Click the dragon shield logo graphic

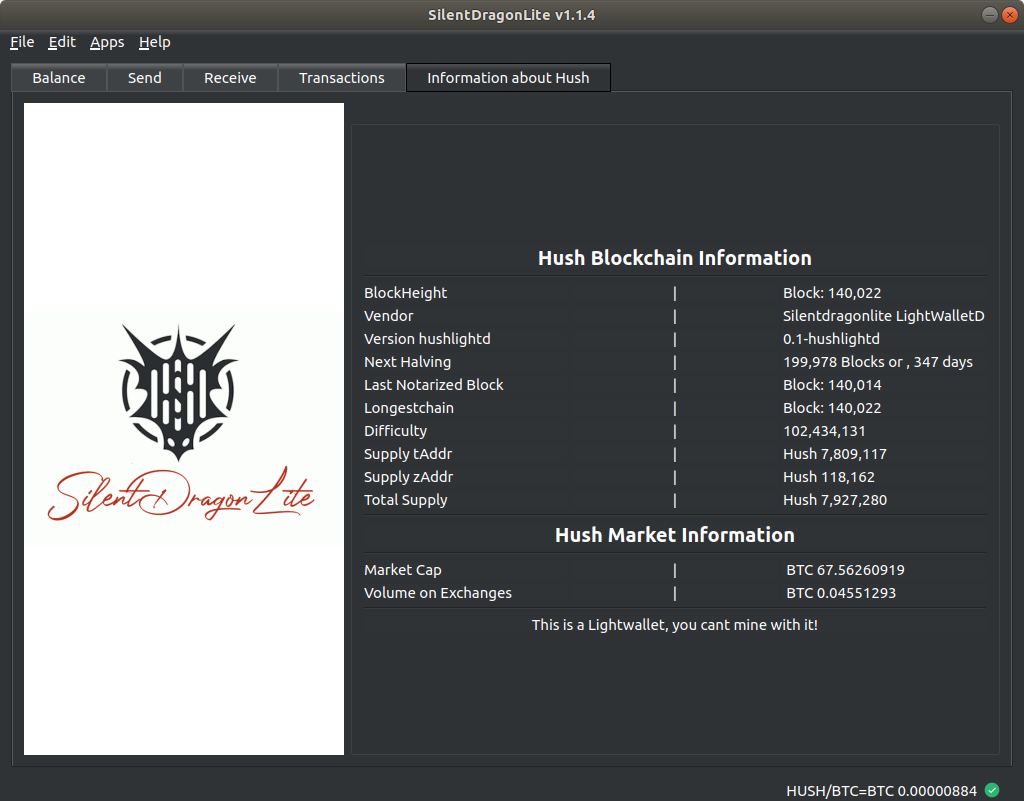pyautogui.click(x=178, y=391)
